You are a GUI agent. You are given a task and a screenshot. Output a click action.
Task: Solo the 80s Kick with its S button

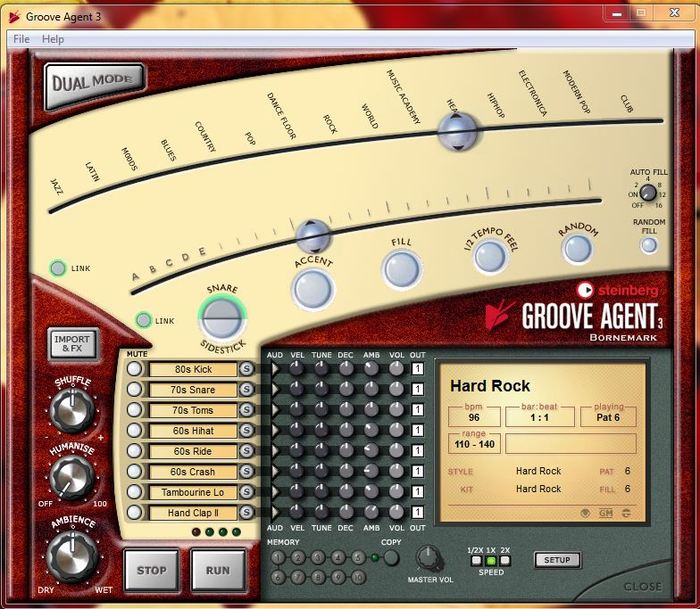pos(246,369)
